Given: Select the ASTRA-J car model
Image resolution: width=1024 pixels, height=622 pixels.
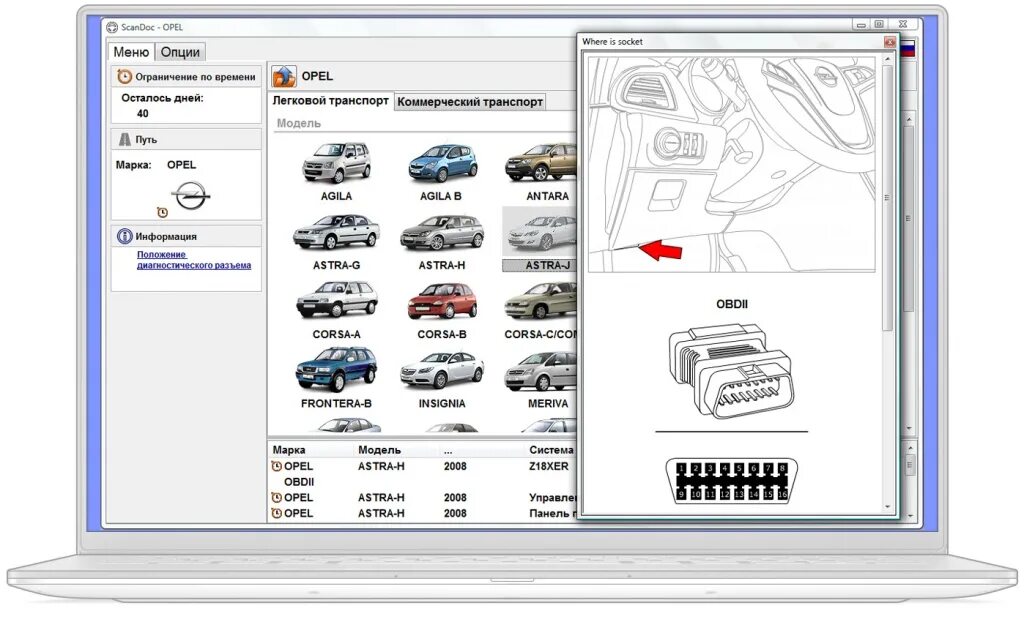Looking at the screenshot, I should point(541,239).
